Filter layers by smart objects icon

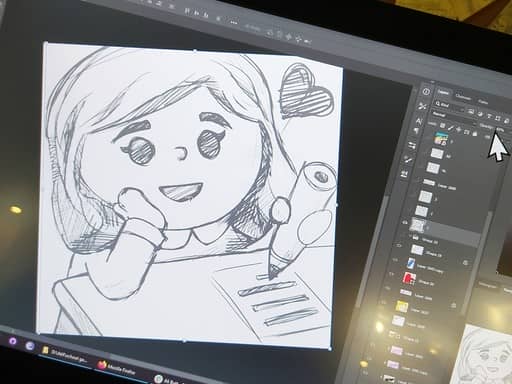(x=506, y=120)
